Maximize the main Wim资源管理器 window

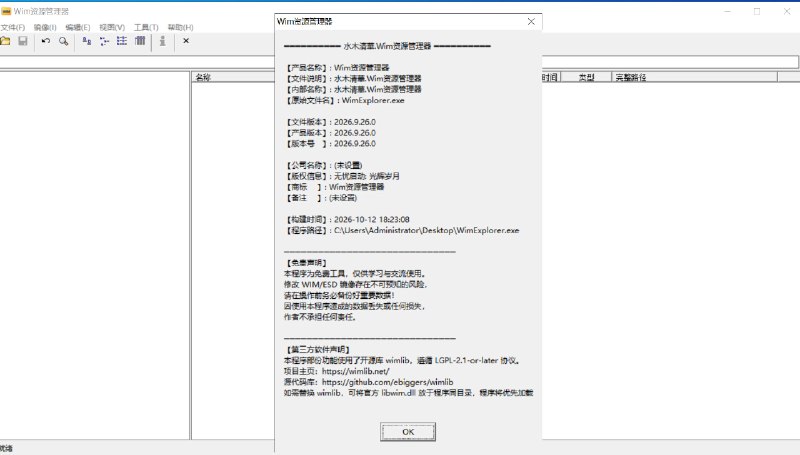click(757, 11)
